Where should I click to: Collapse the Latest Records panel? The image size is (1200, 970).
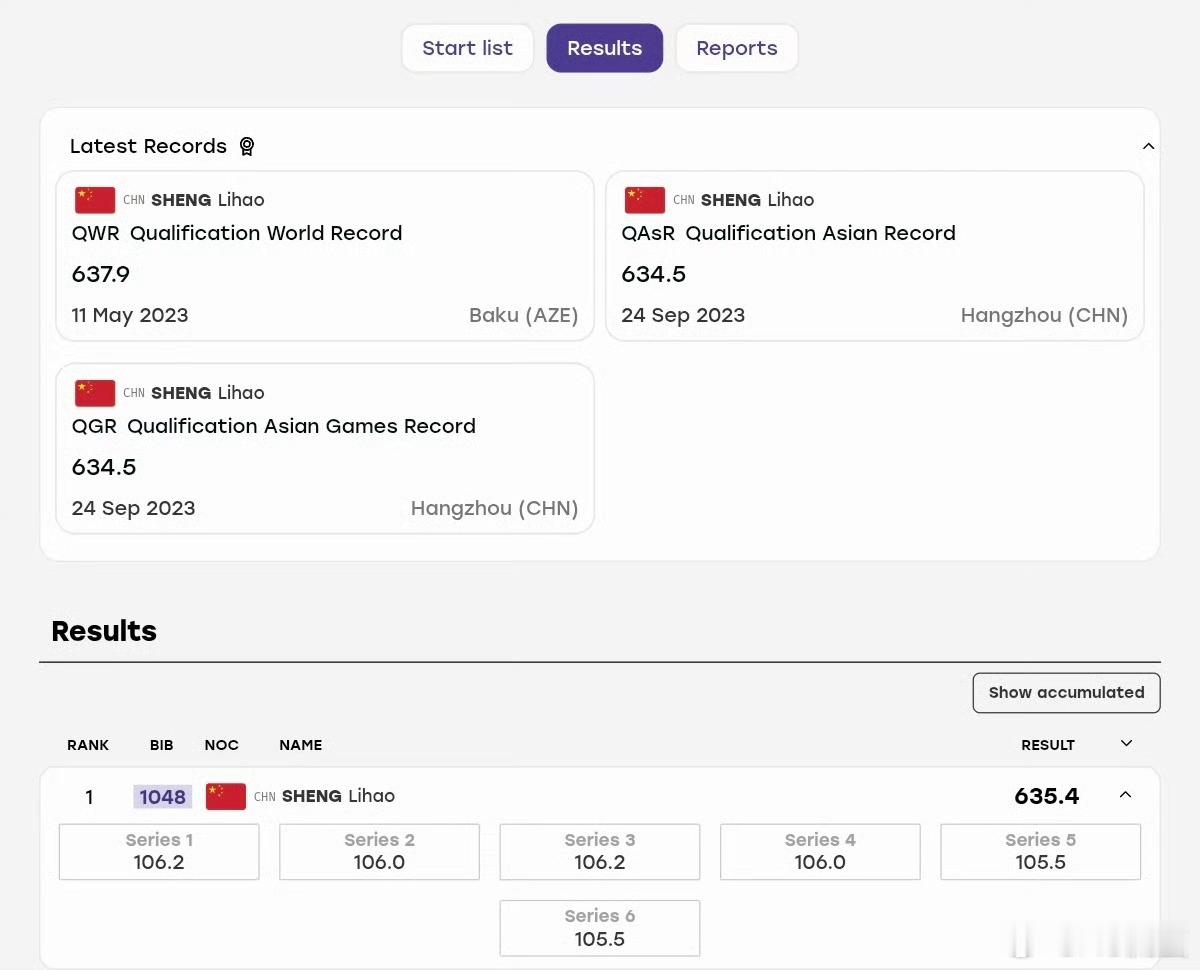[1148, 146]
